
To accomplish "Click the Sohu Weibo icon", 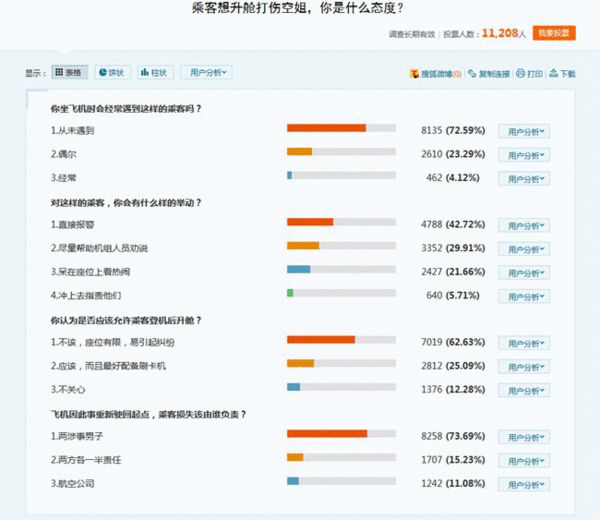I will (414, 73).
